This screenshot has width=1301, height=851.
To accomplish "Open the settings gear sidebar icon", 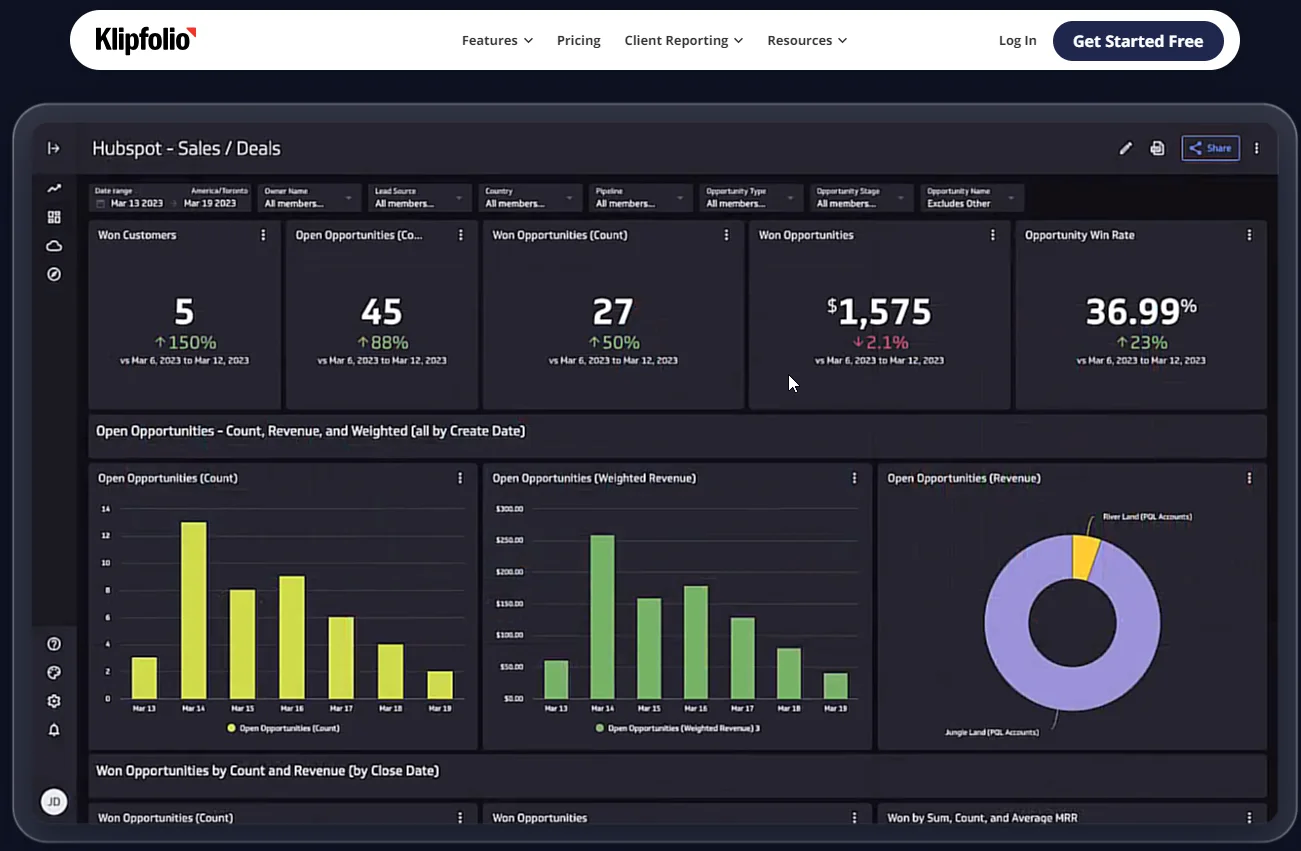I will coord(54,701).
